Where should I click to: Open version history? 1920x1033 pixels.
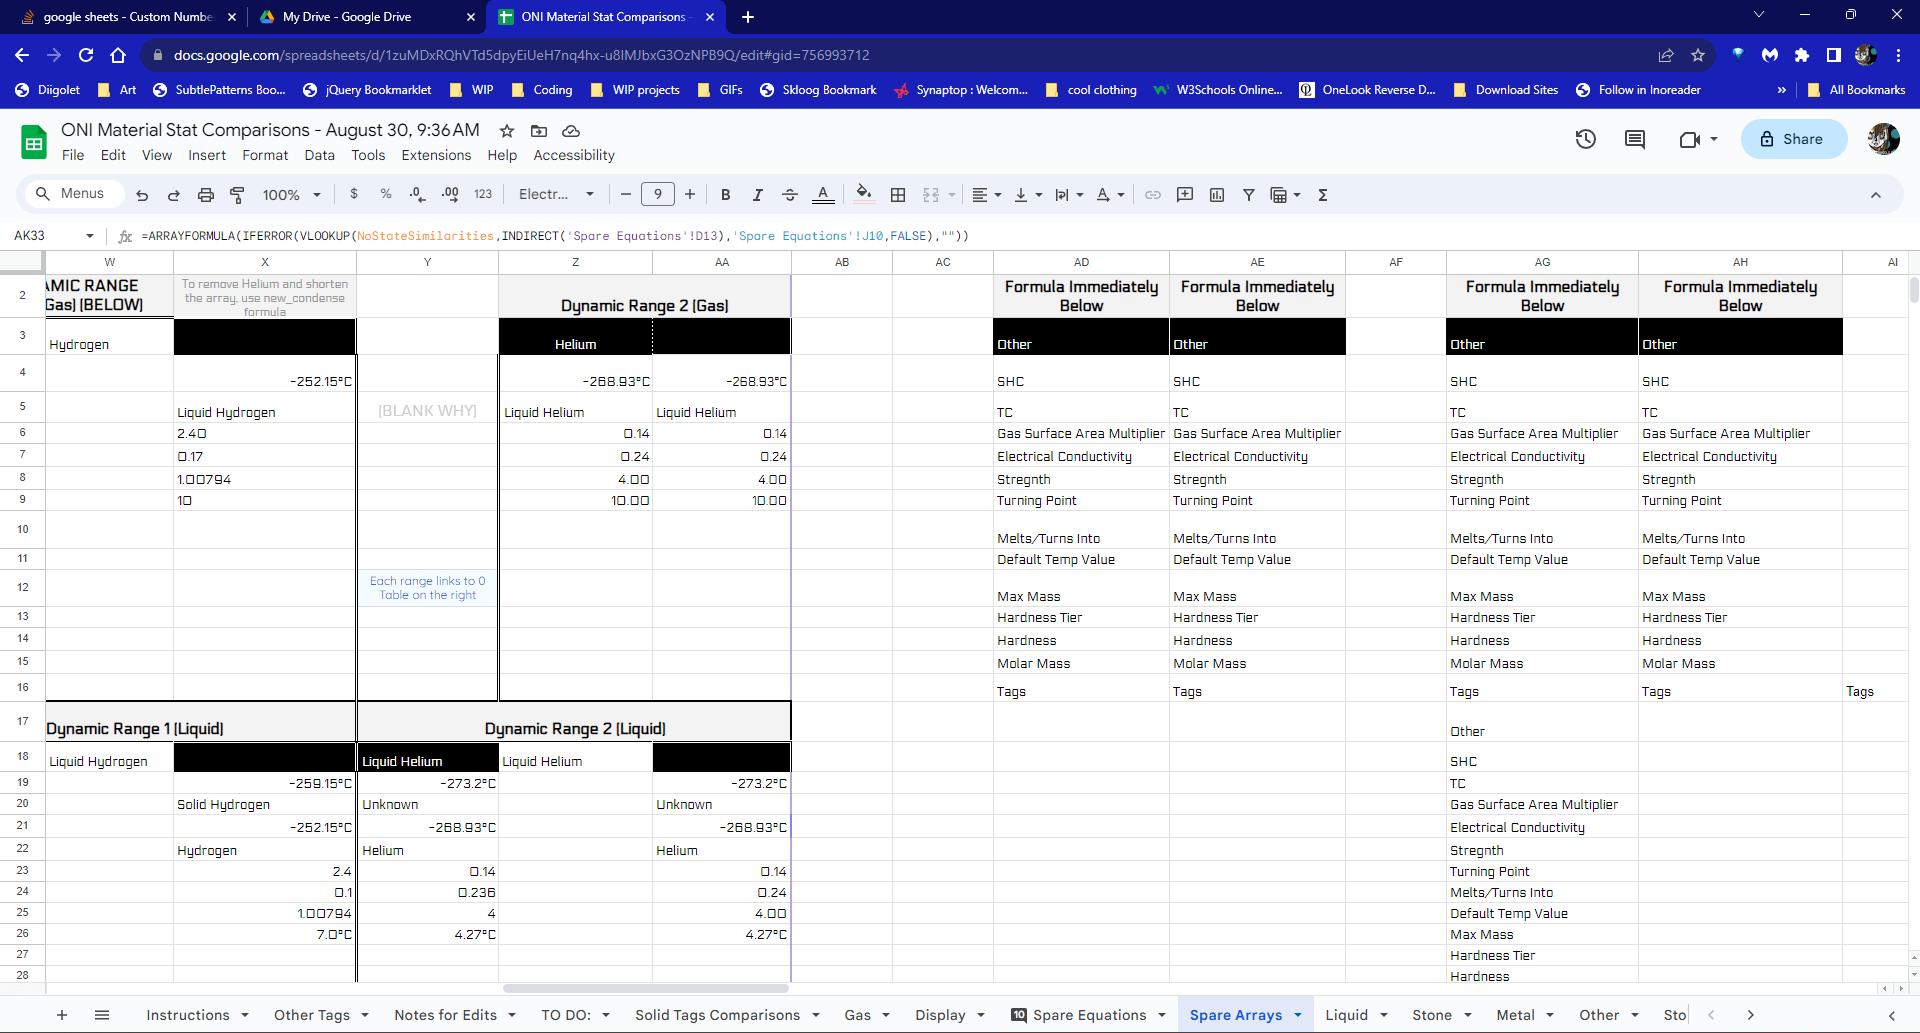(x=1585, y=139)
